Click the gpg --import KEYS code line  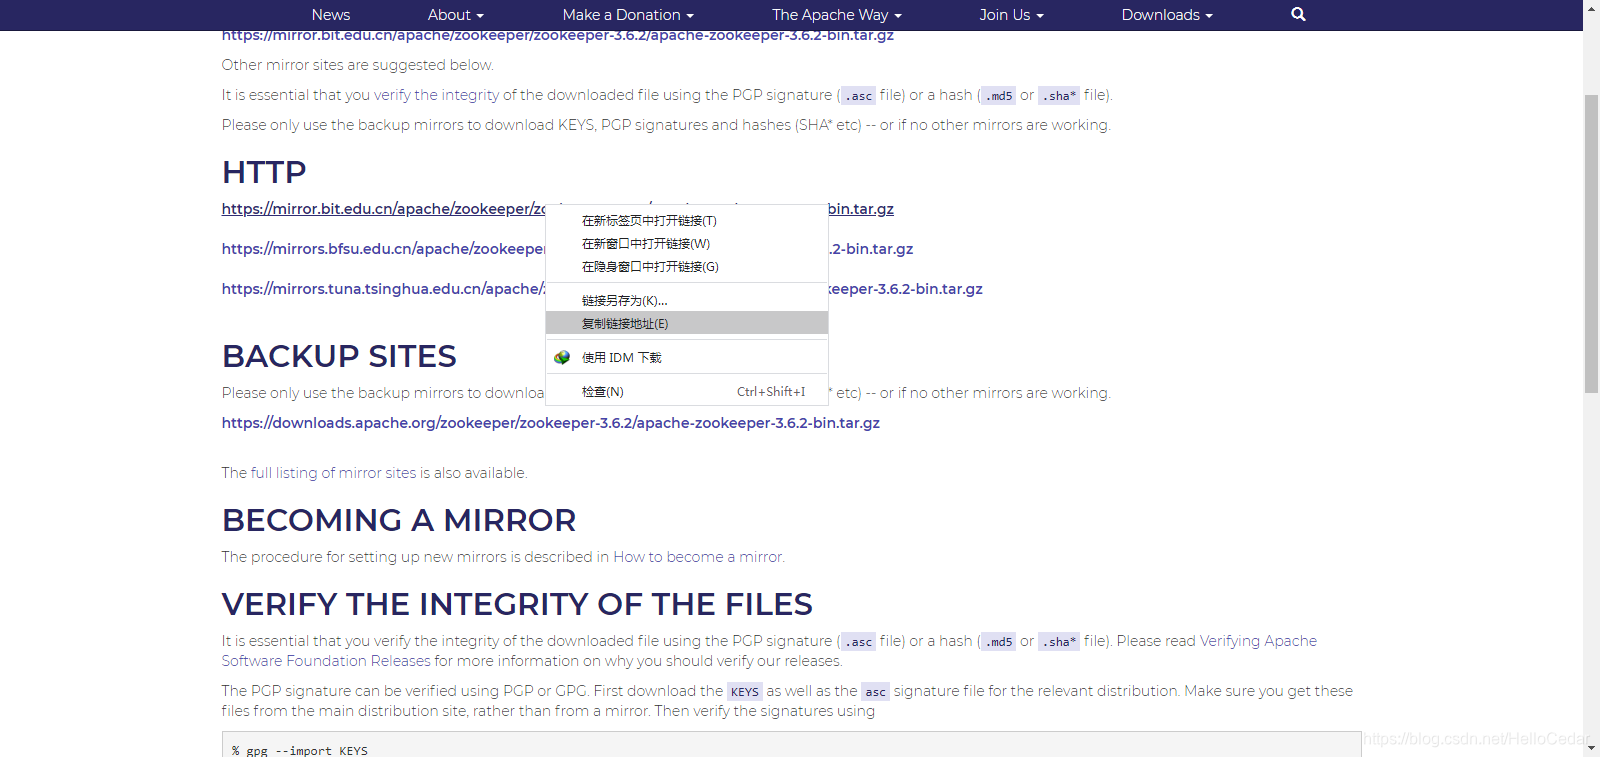pos(300,750)
